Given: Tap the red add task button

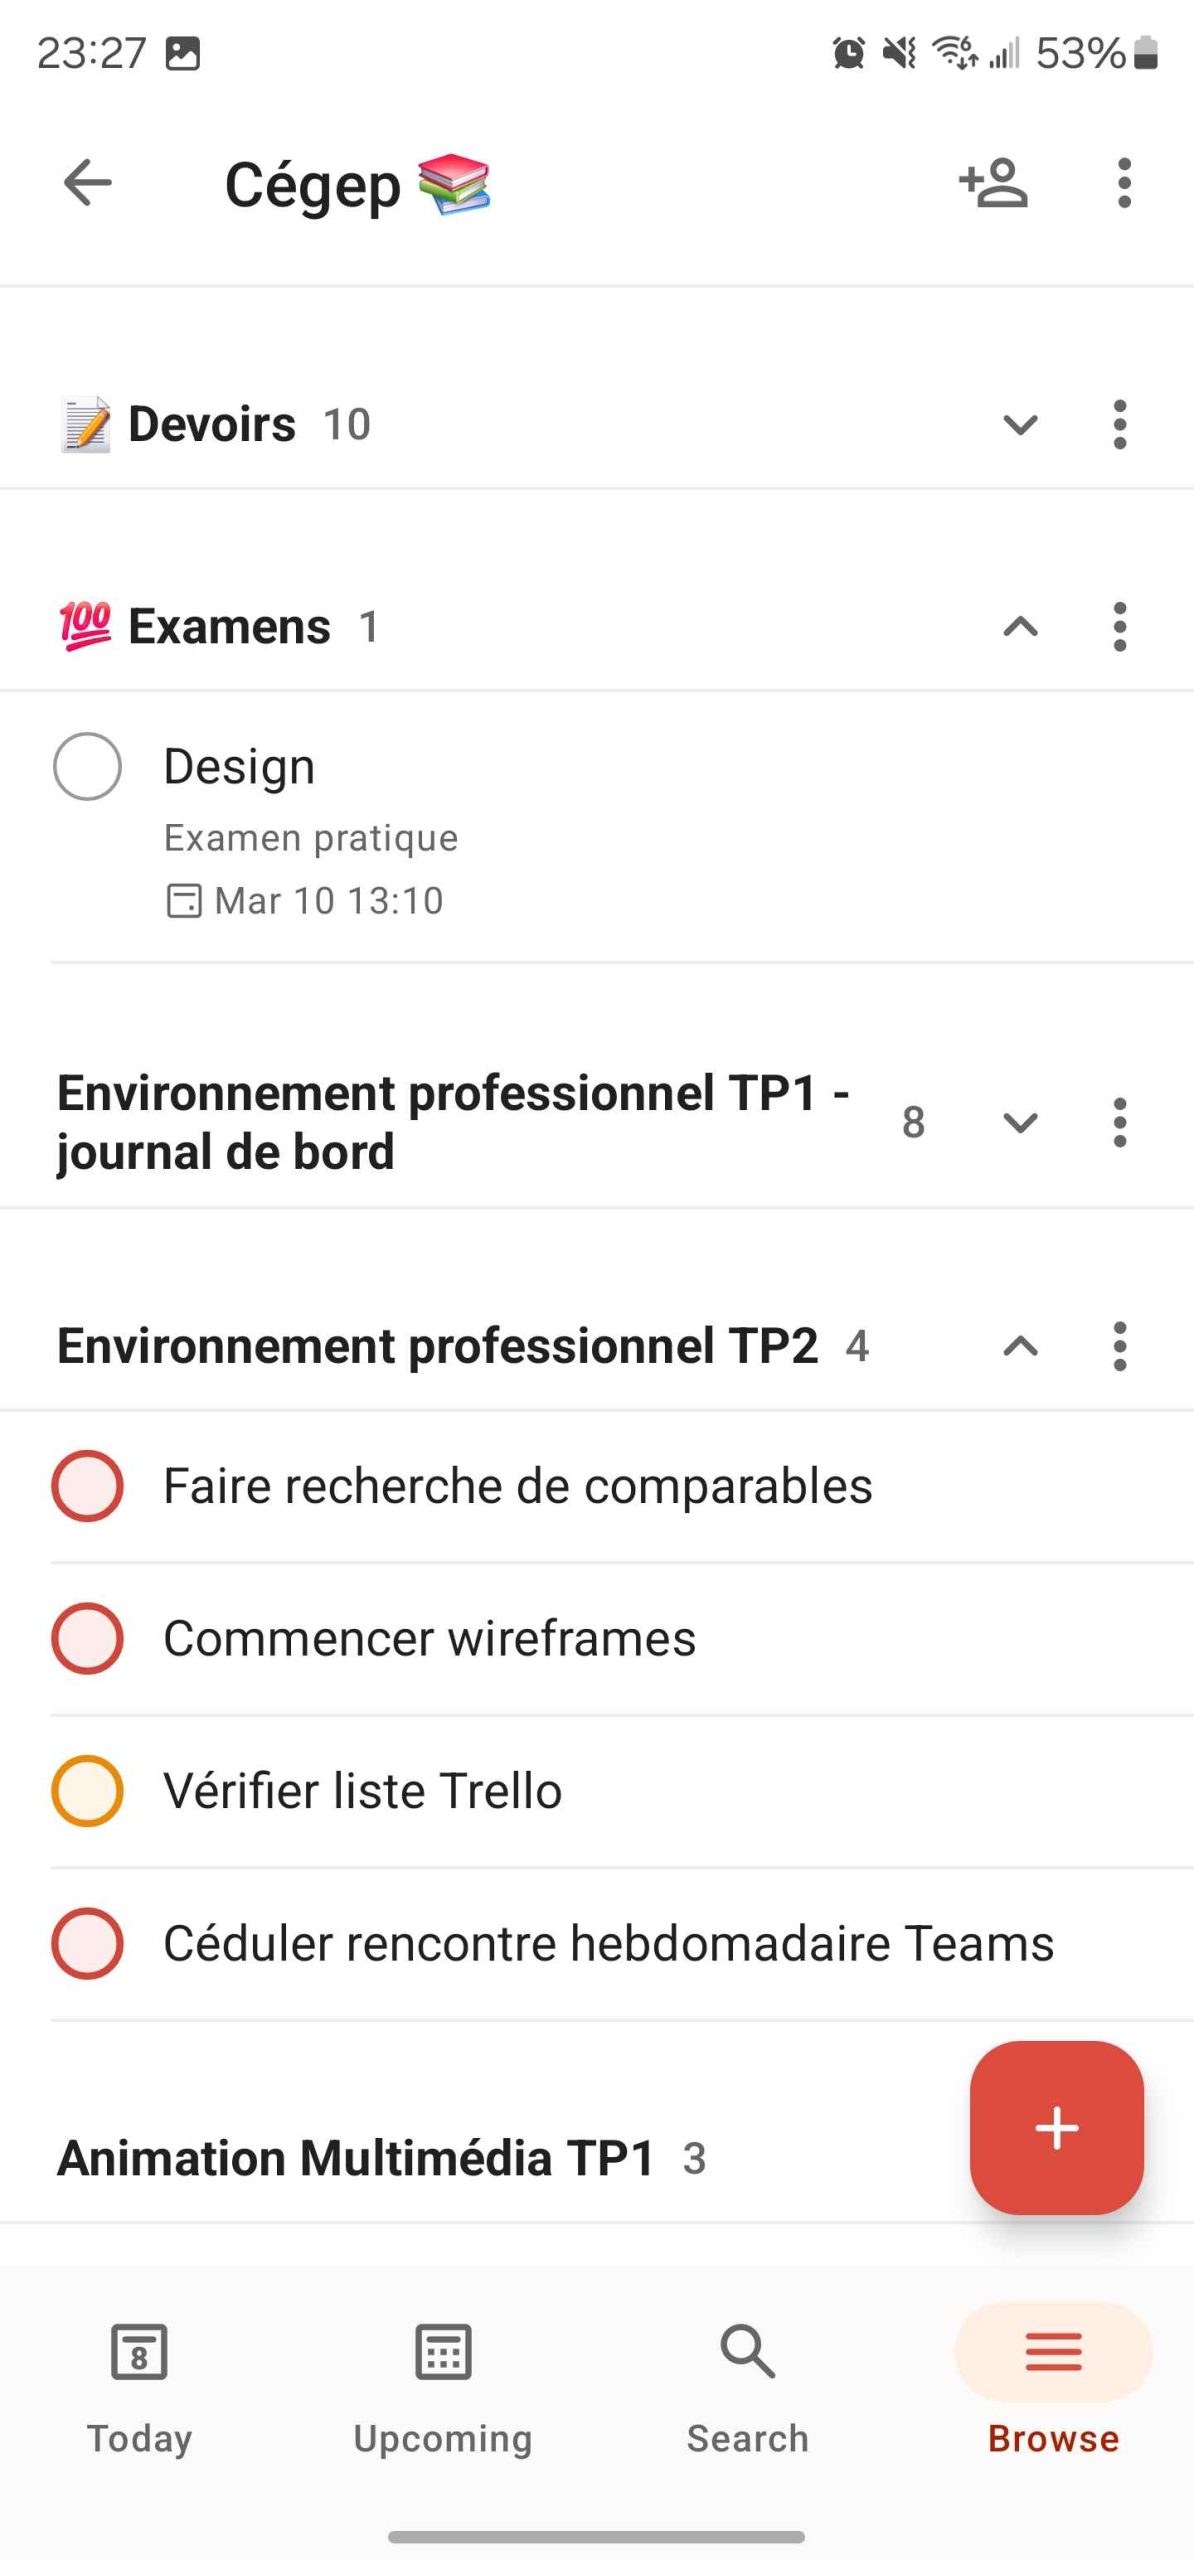Looking at the screenshot, I should (x=1056, y=2127).
